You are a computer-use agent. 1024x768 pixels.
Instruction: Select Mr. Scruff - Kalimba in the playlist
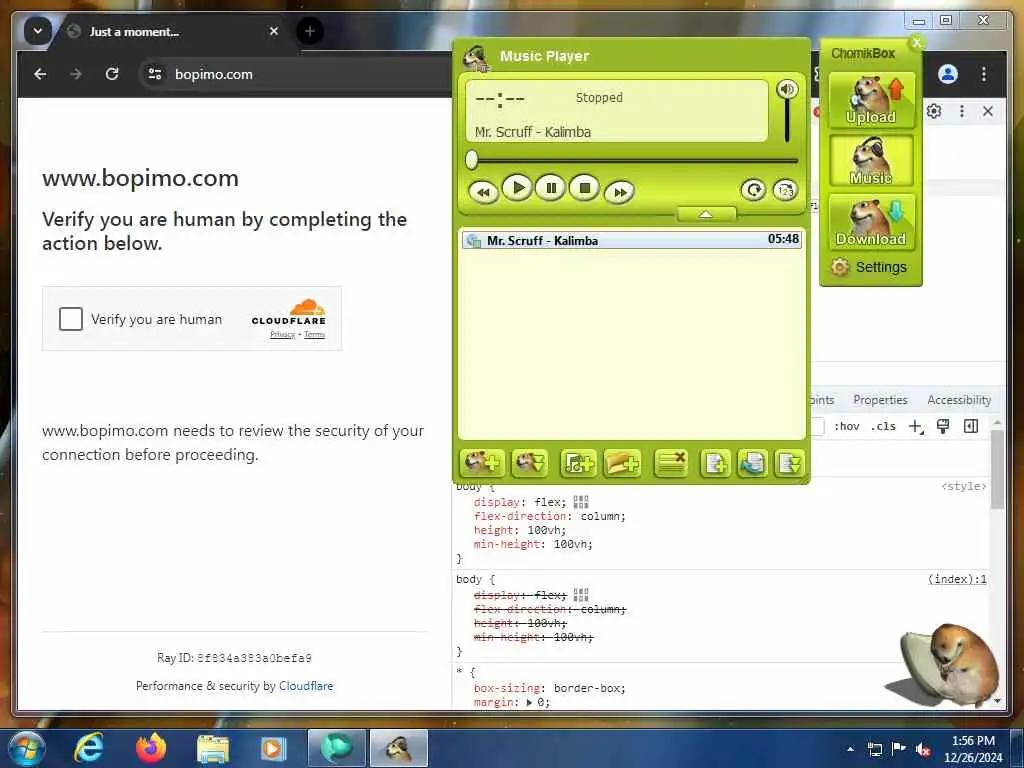[631, 240]
